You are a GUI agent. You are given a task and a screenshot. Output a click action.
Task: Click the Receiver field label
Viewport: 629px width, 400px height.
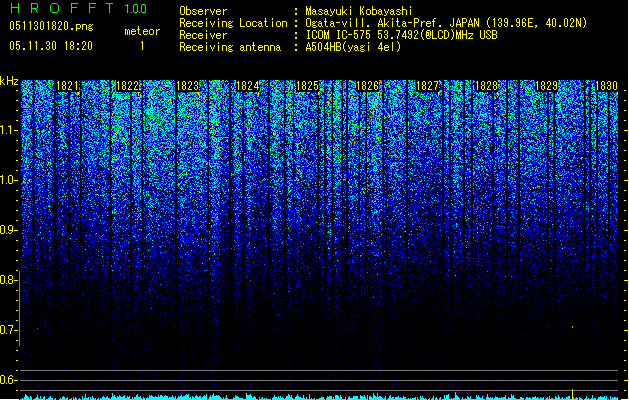point(203,35)
